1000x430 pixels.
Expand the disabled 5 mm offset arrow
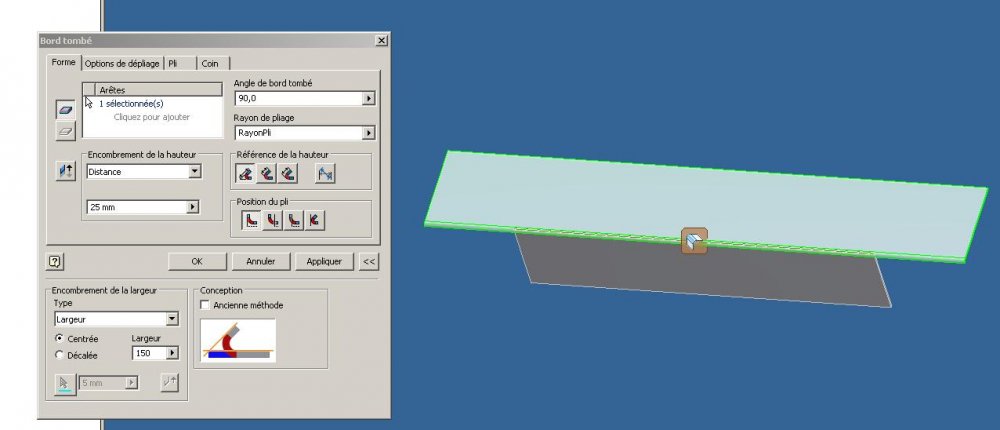pyautogui.click(x=131, y=383)
